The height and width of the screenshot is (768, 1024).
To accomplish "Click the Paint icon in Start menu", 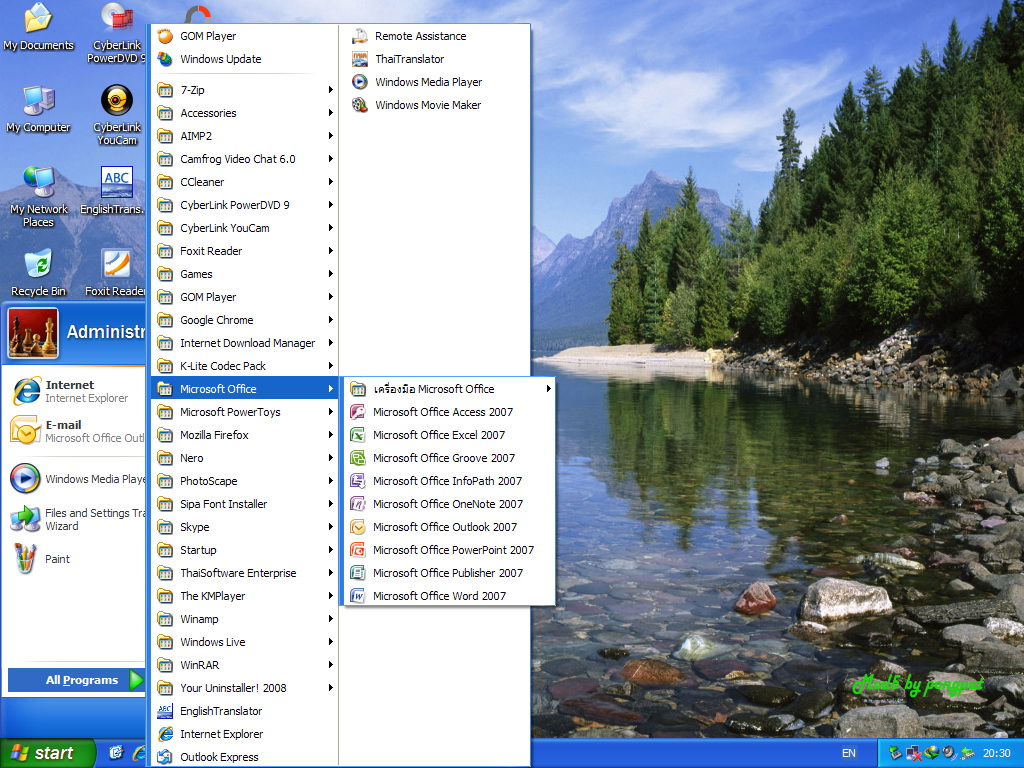I will [x=25, y=559].
